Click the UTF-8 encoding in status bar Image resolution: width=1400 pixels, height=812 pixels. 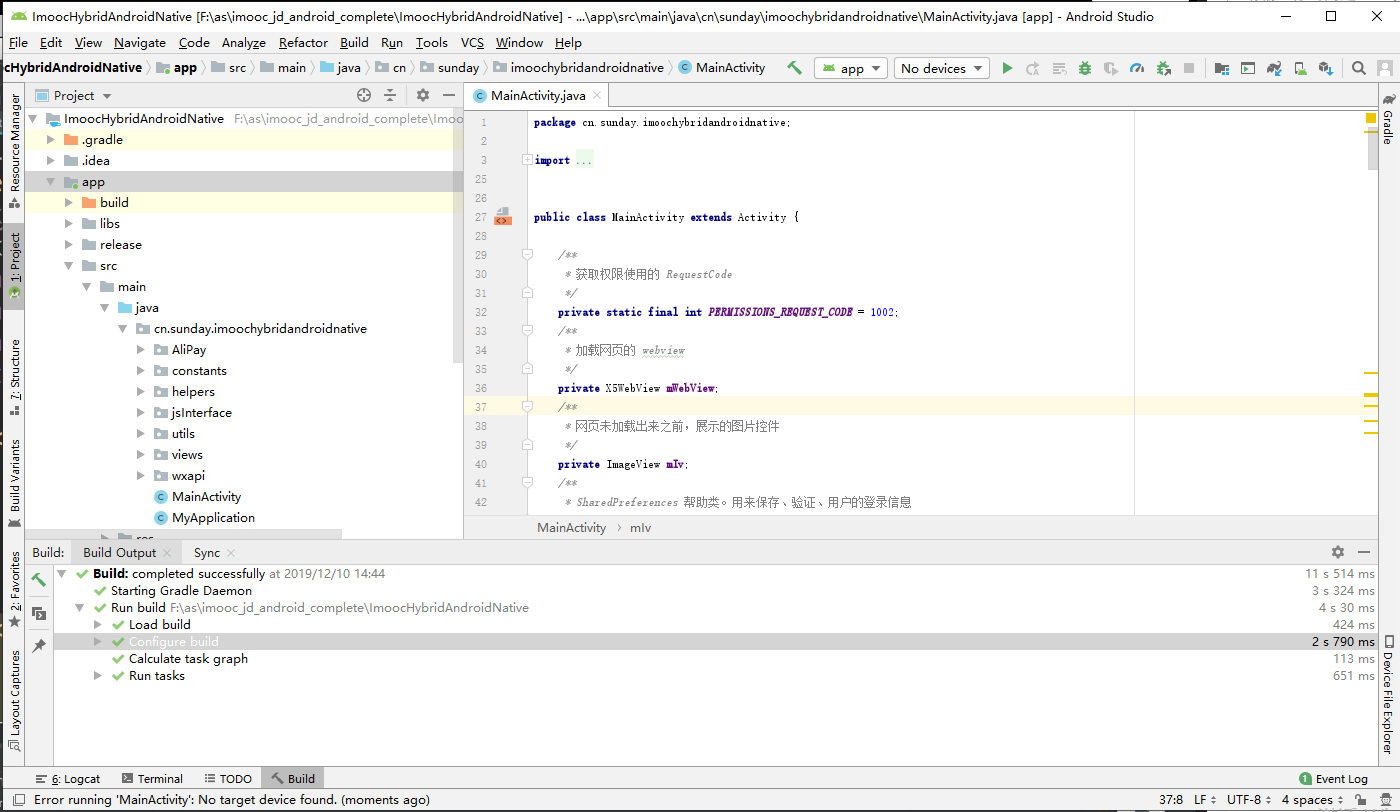coord(1248,799)
